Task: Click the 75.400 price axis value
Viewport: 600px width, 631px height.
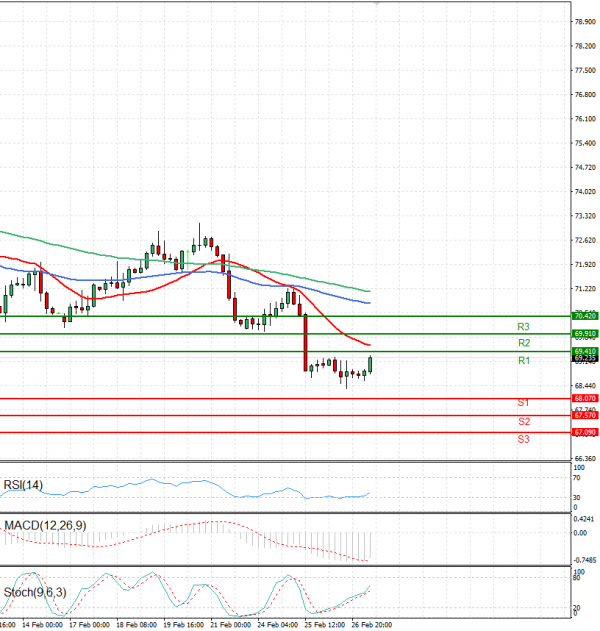Action: [x=585, y=143]
